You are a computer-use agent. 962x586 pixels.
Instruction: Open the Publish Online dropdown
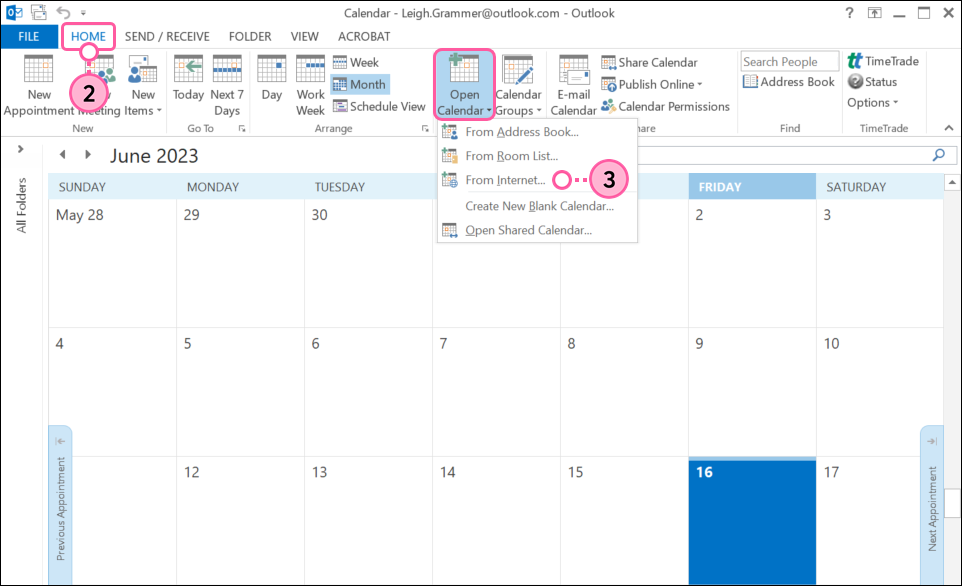click(652, 84)
